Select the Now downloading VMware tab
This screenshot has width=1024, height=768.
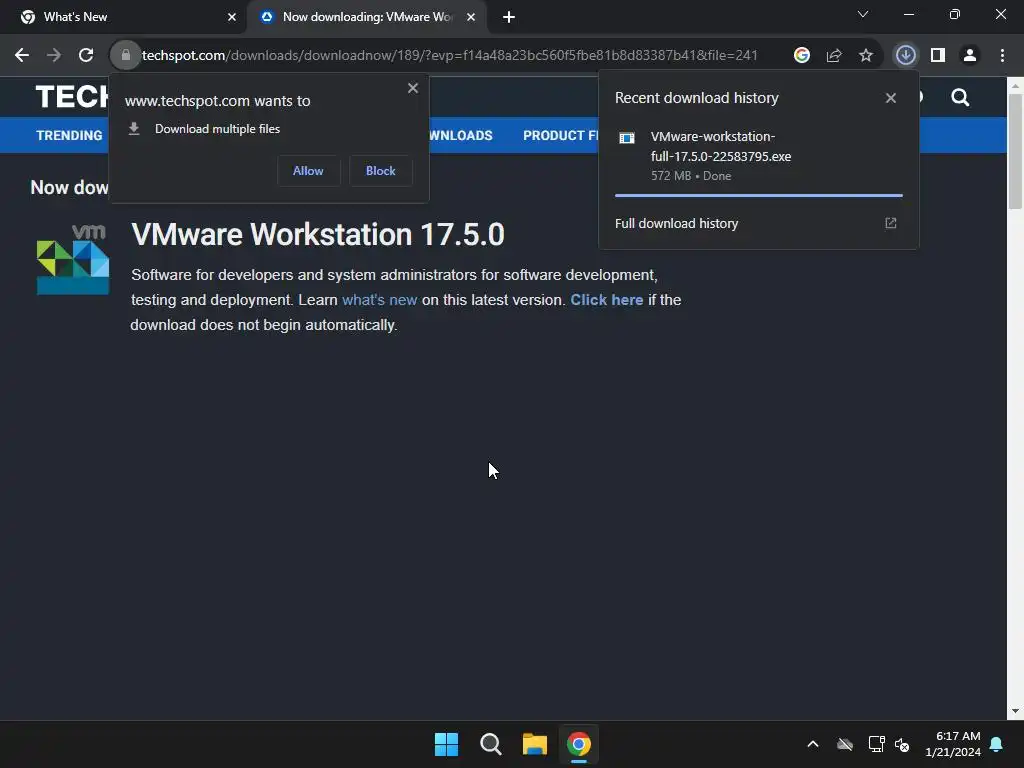pyautogui.click(x=366, y=17)
